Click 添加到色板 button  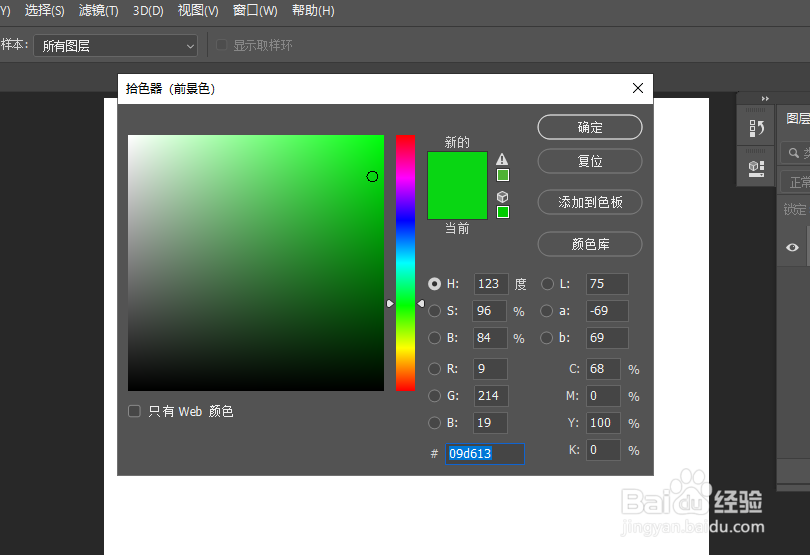point(590,202)
